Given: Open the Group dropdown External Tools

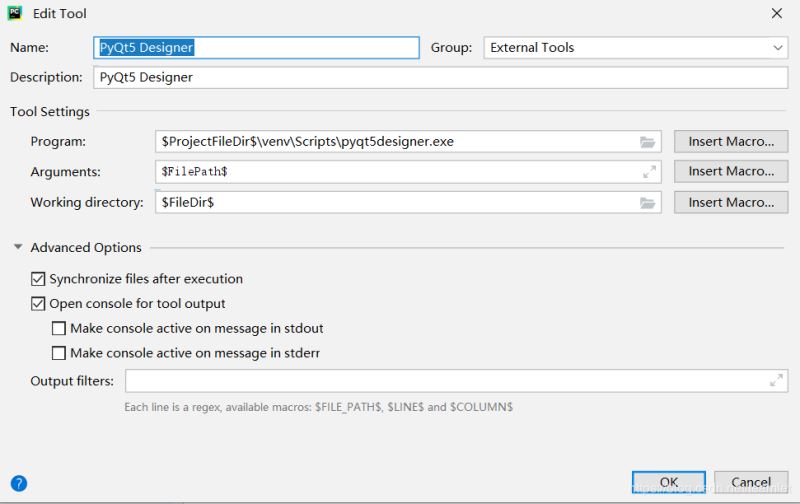Looking at the screenshot, I should [x=636, y=47].
